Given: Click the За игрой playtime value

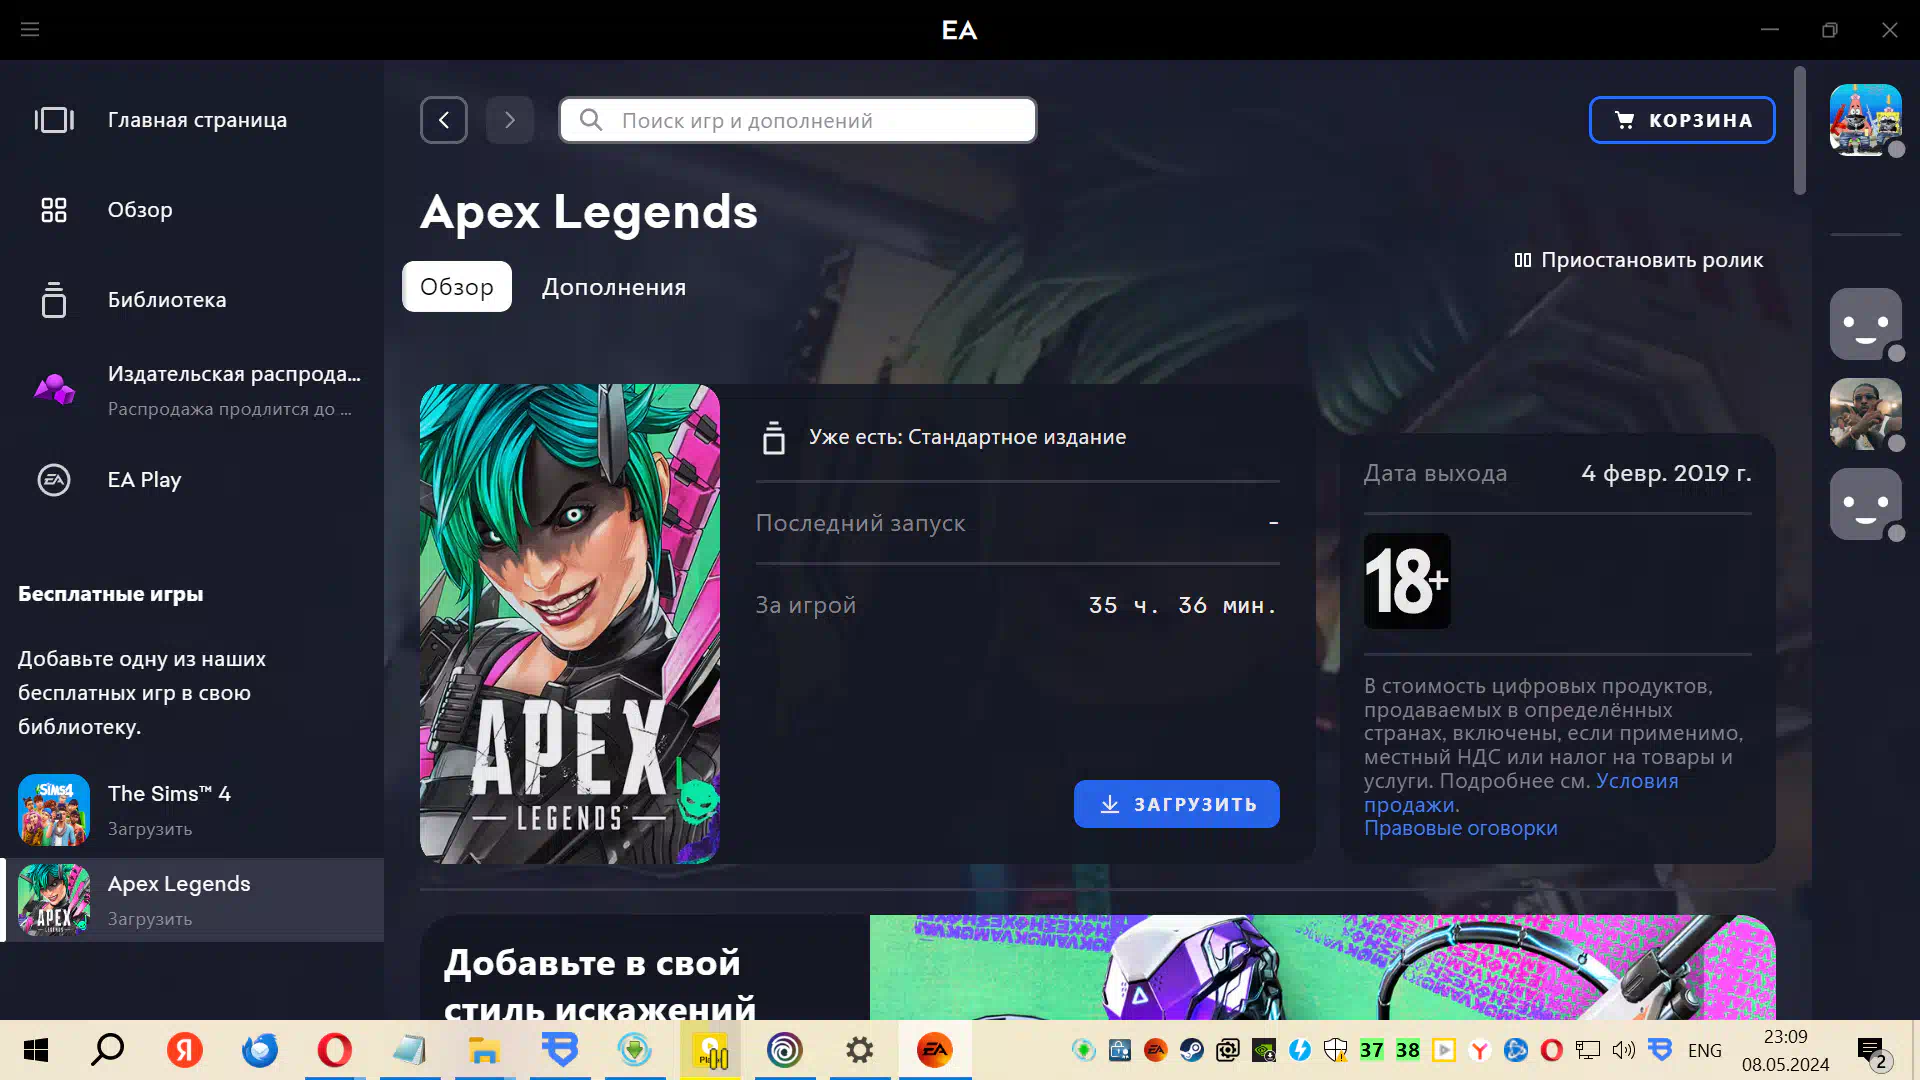Looking at the screenshot, I should pos(1183,606).
